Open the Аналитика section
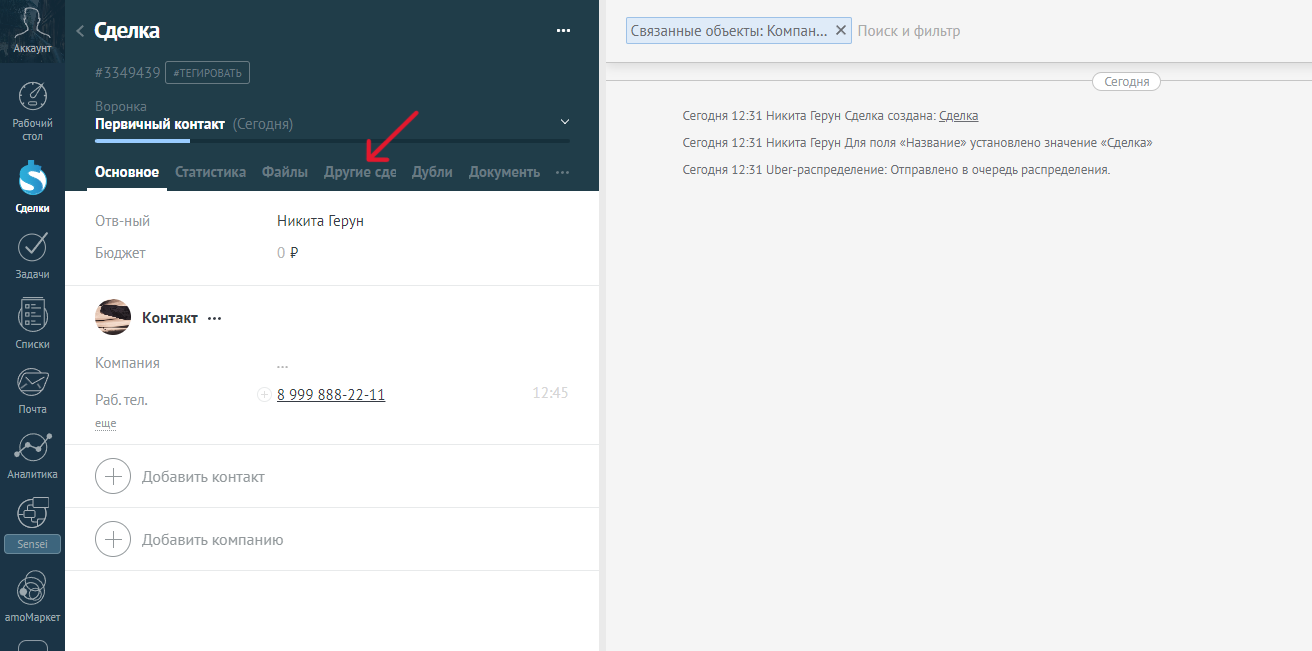The height and width of the screenshot is (651, 1312). pyautogui.click(x=32, y=457)
